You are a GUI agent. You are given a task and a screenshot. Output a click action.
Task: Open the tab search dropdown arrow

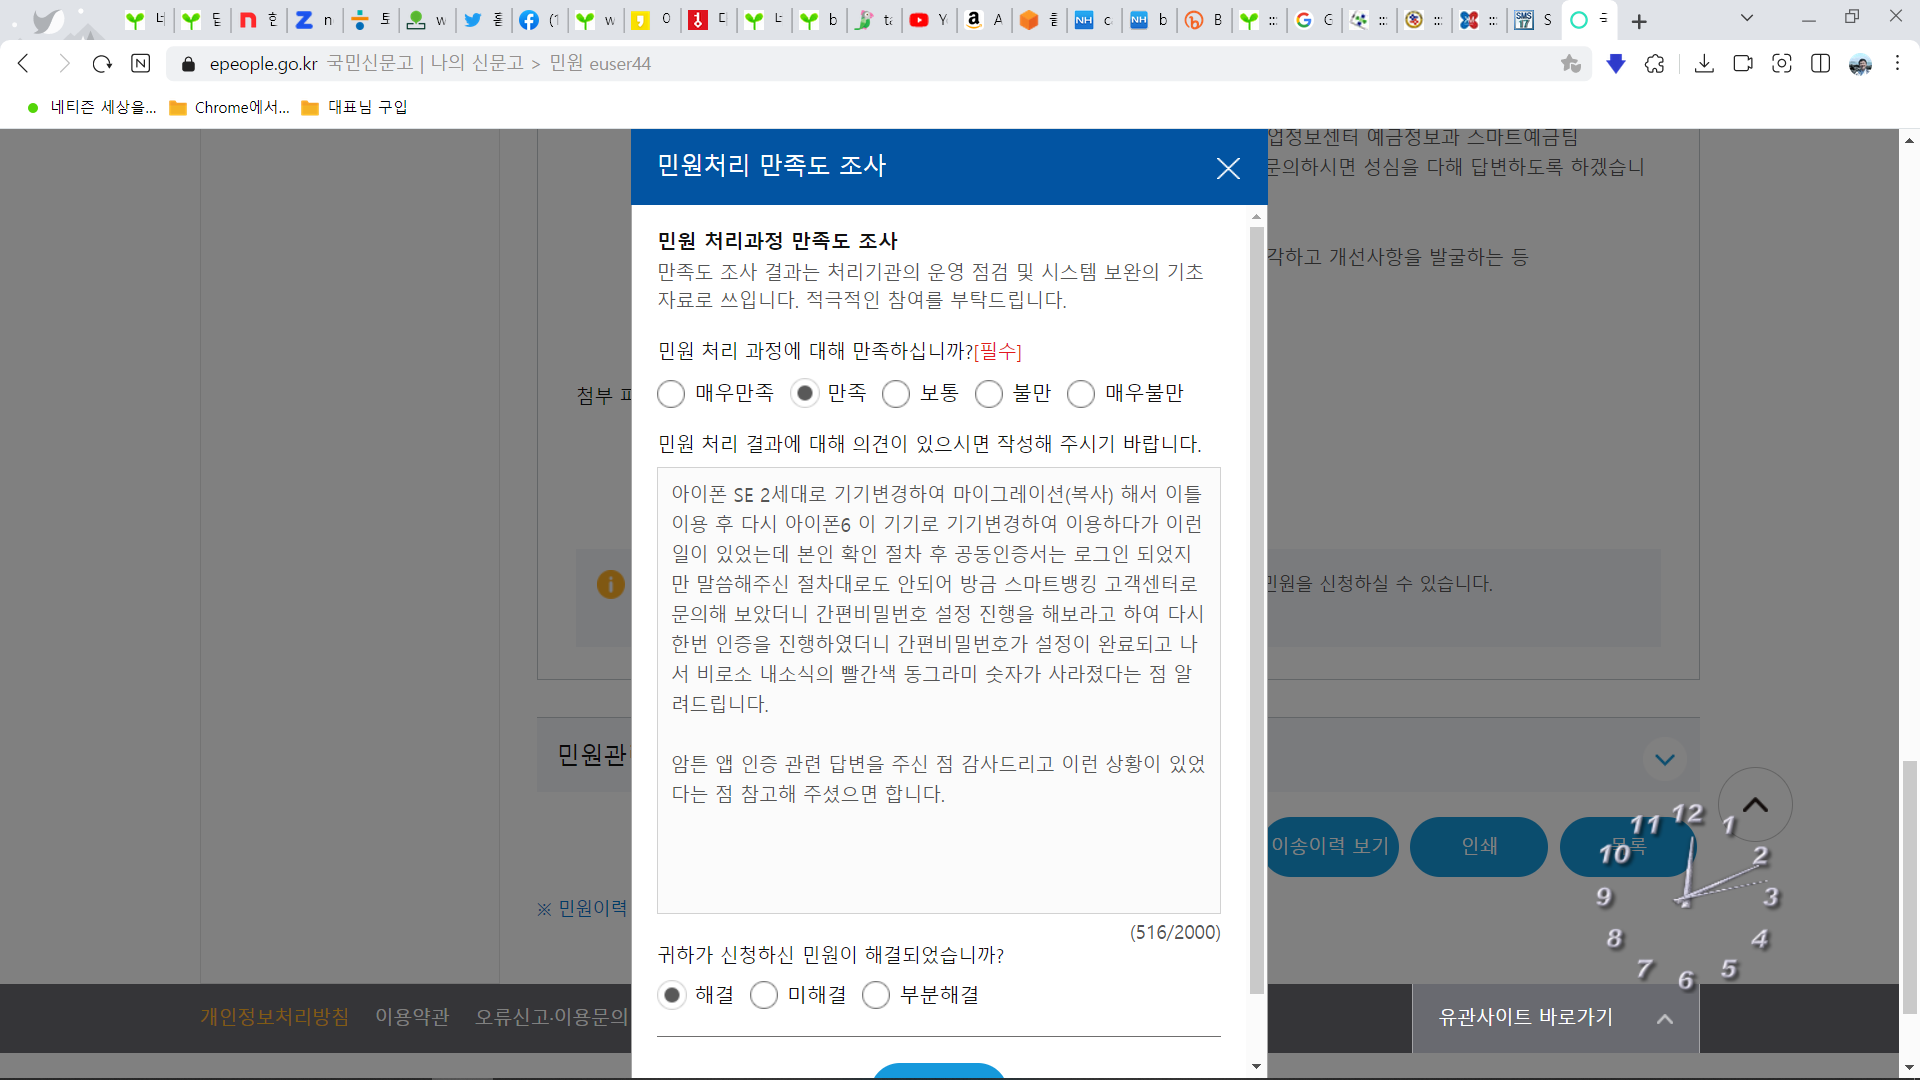[1747, 18]
